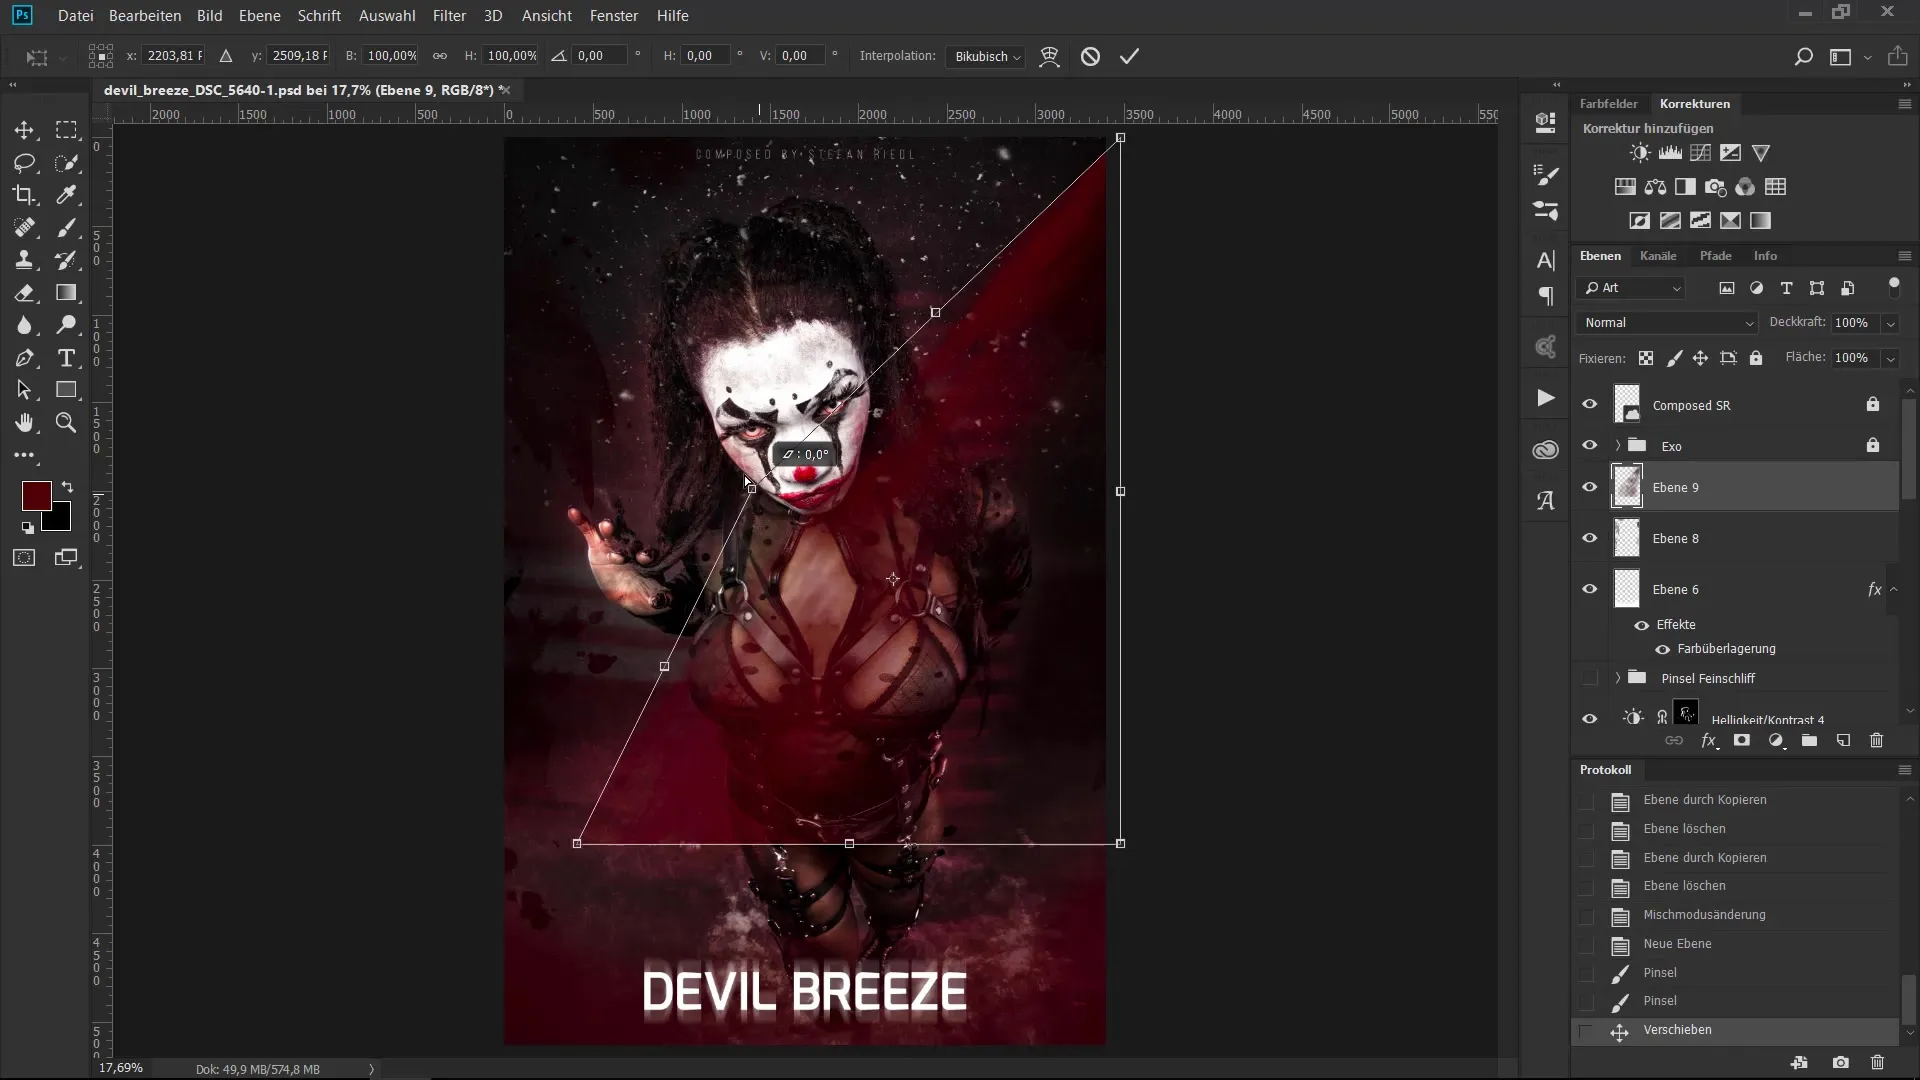This screenshot has width=1920, height=1080.
Task: Delete layer trash icon in Ebenen panel
Action: coord(1876,741)
